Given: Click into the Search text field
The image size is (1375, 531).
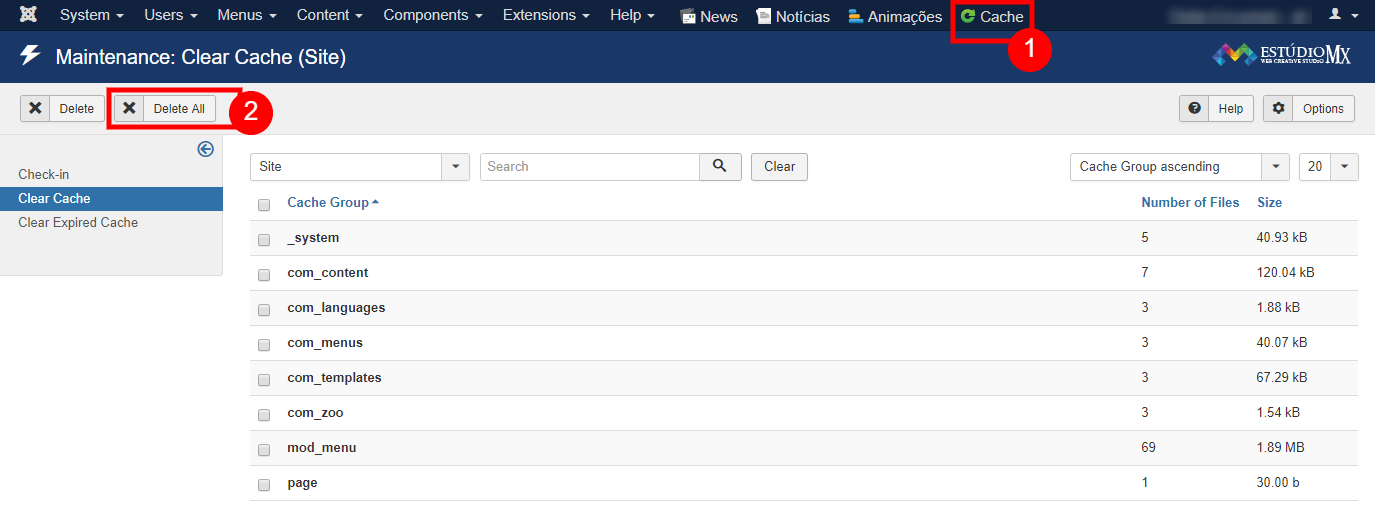Looking at the screenshot, I should click(x=589, y=167).
